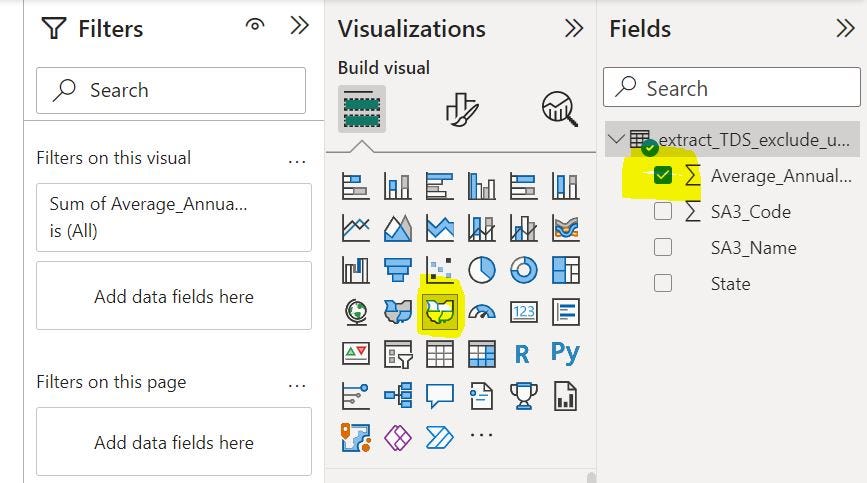Screen dimensions: 867x483
Task: Add a Python visual
Action: coord(565,353)
